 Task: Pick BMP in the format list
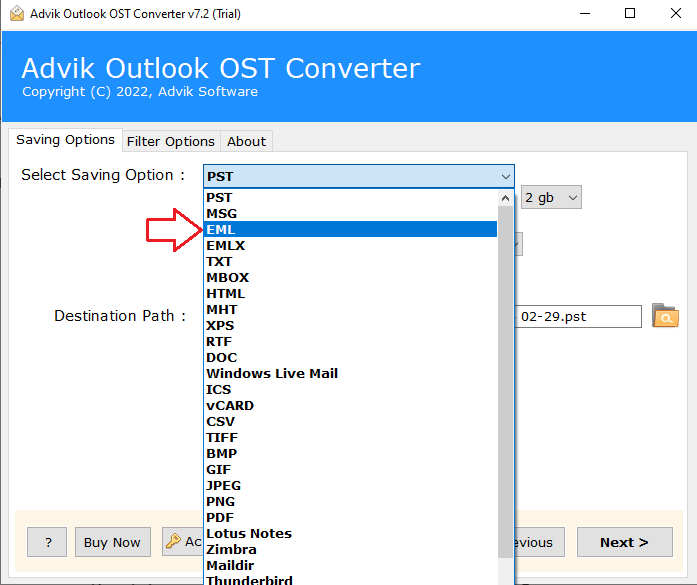(x=350, y=453)
